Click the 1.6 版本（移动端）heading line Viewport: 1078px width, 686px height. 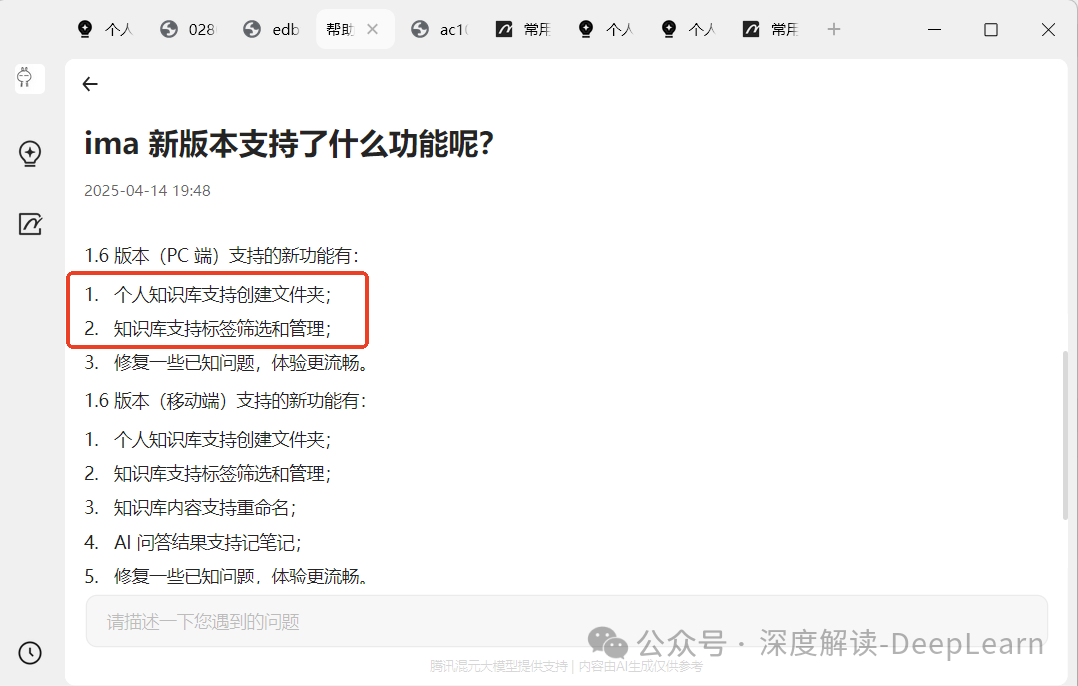(x=226, y=401)
